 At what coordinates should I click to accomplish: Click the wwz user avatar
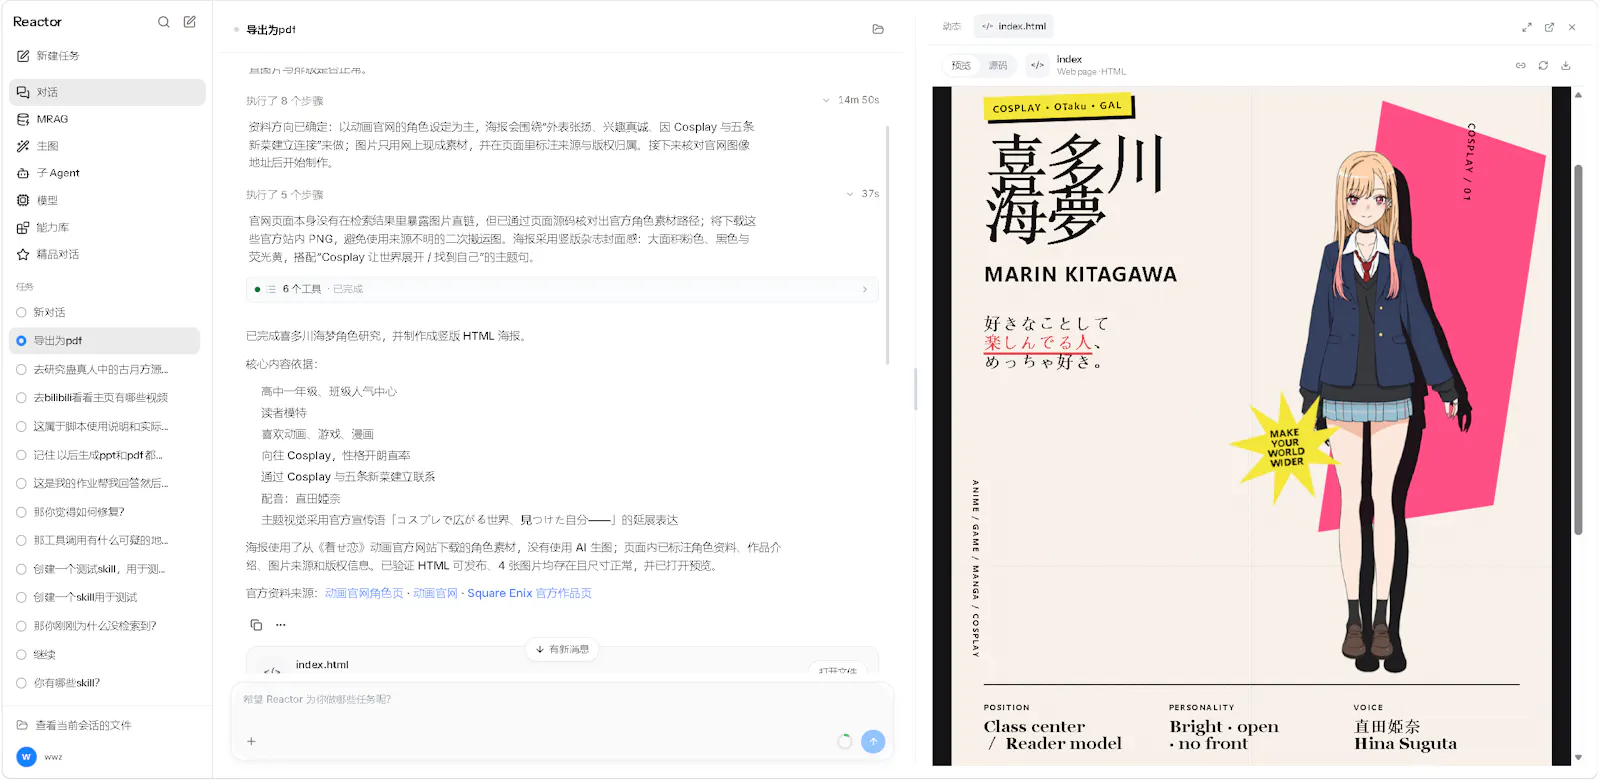pos(27,757)
